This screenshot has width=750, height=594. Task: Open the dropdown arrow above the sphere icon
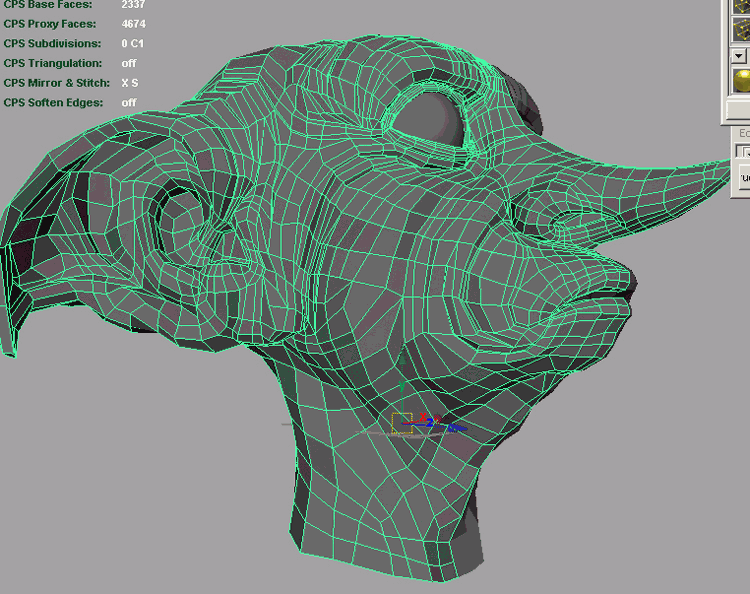tap(740, 56)
